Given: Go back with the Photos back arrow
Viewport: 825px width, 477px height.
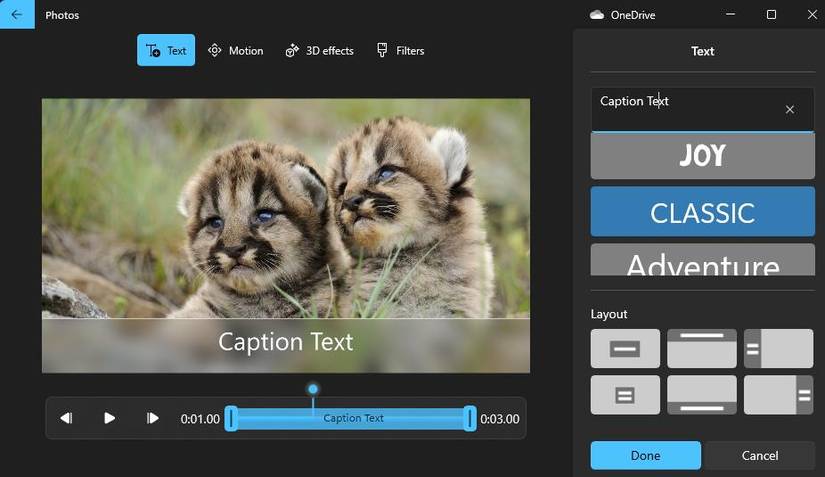Looking at the screenshot, I should [17, 14].
